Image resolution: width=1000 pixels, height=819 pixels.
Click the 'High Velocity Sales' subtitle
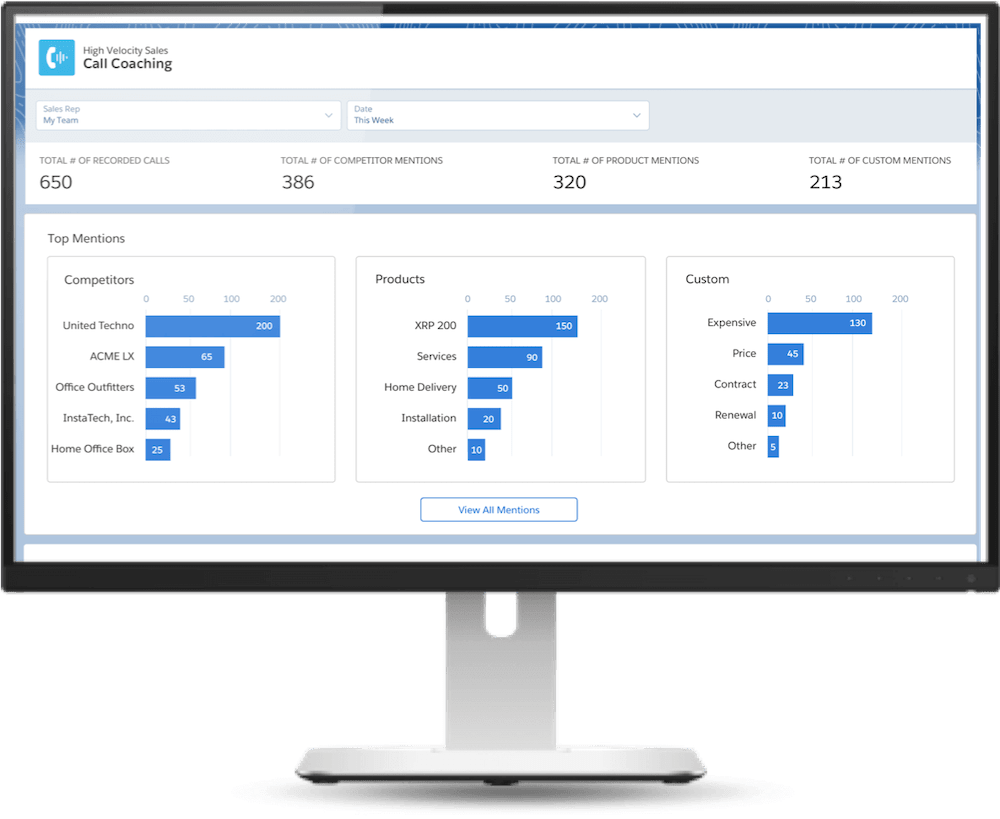(x=126, y=50)
